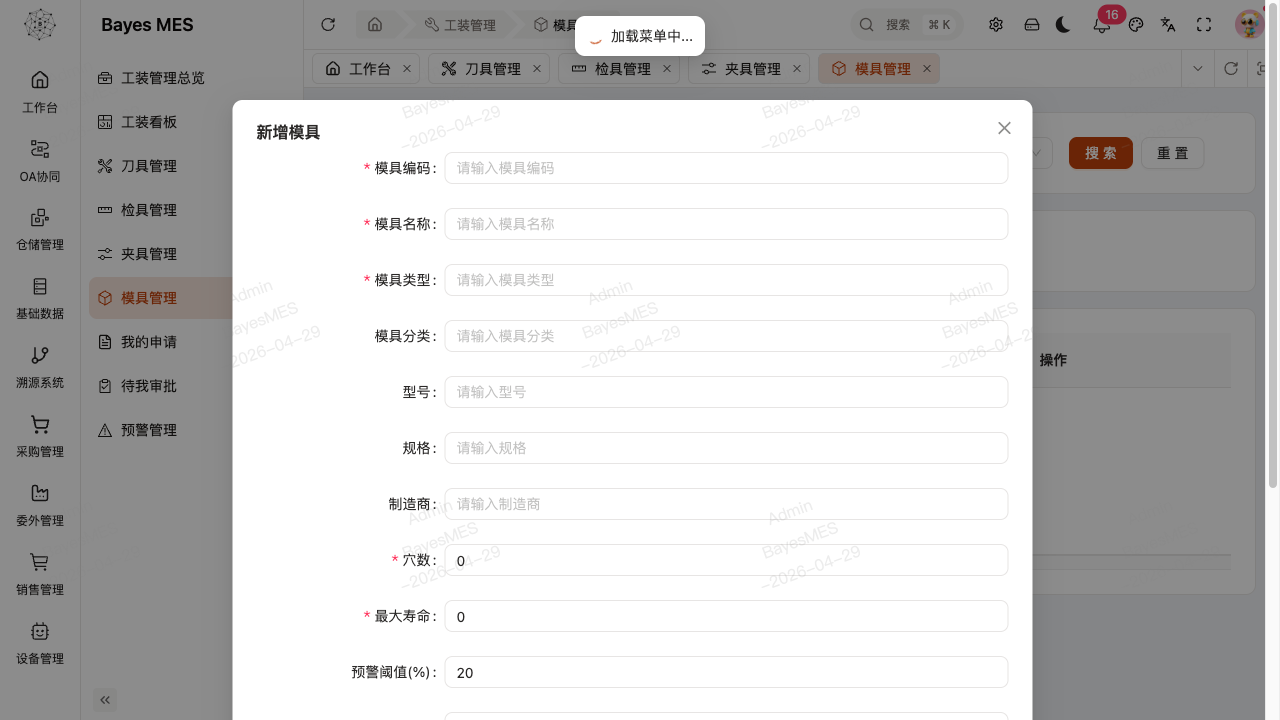Image resolution: width=1280 pixels, height=720 pixels.
Task: Refresh current tab via tab bar icon
Action: pos(1231,69)
